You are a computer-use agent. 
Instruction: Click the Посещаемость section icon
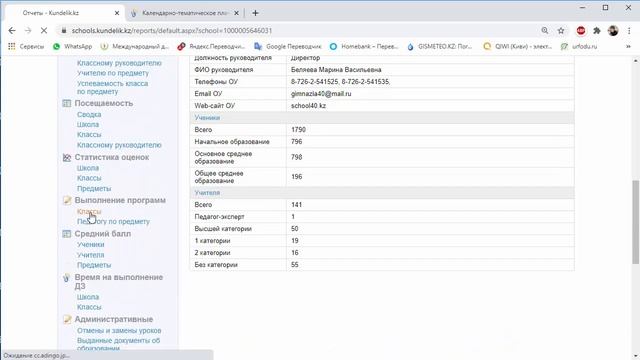pos(67,103)
